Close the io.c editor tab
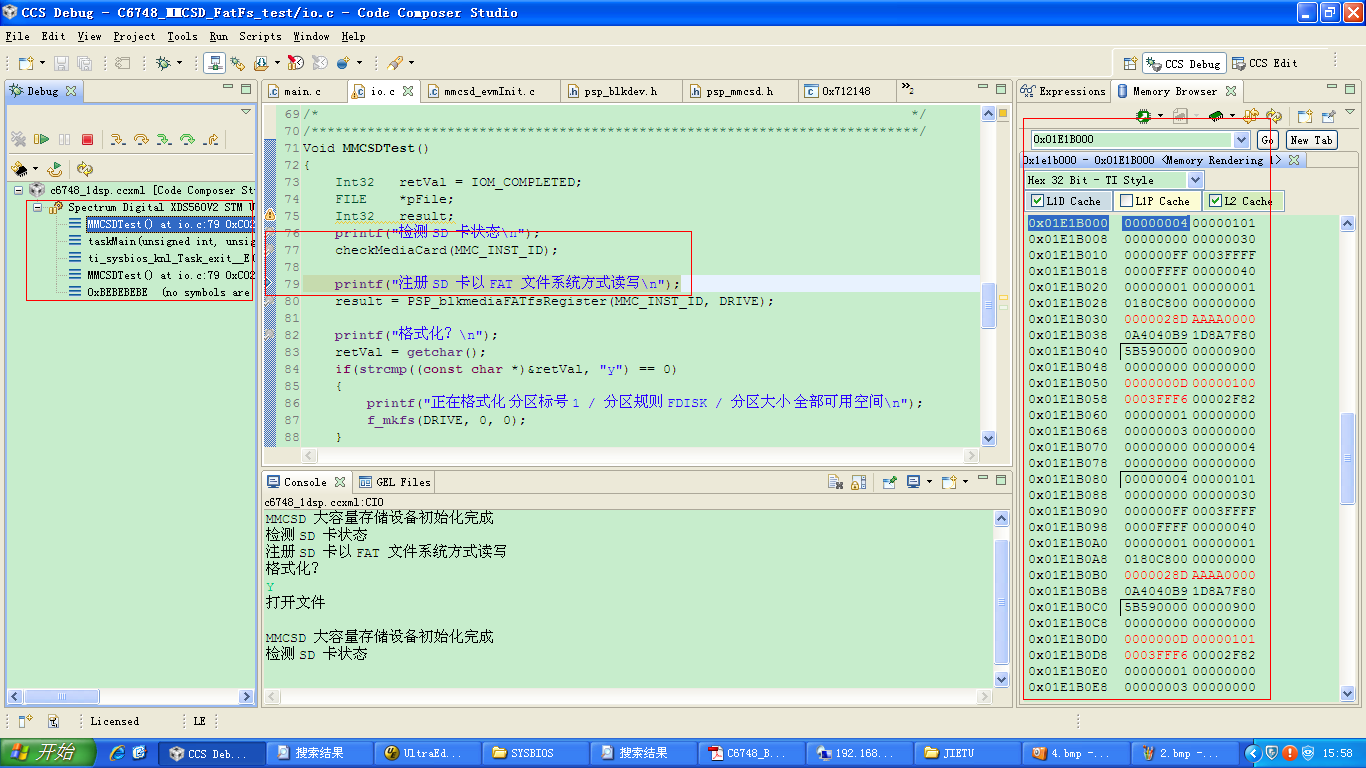 pyautogui.click(x=408, y=91)
